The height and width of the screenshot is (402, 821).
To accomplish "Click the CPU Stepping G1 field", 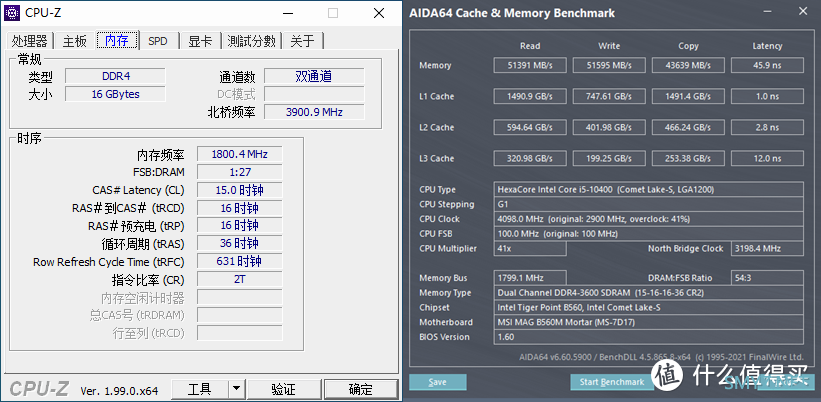I will coord(649,204).
